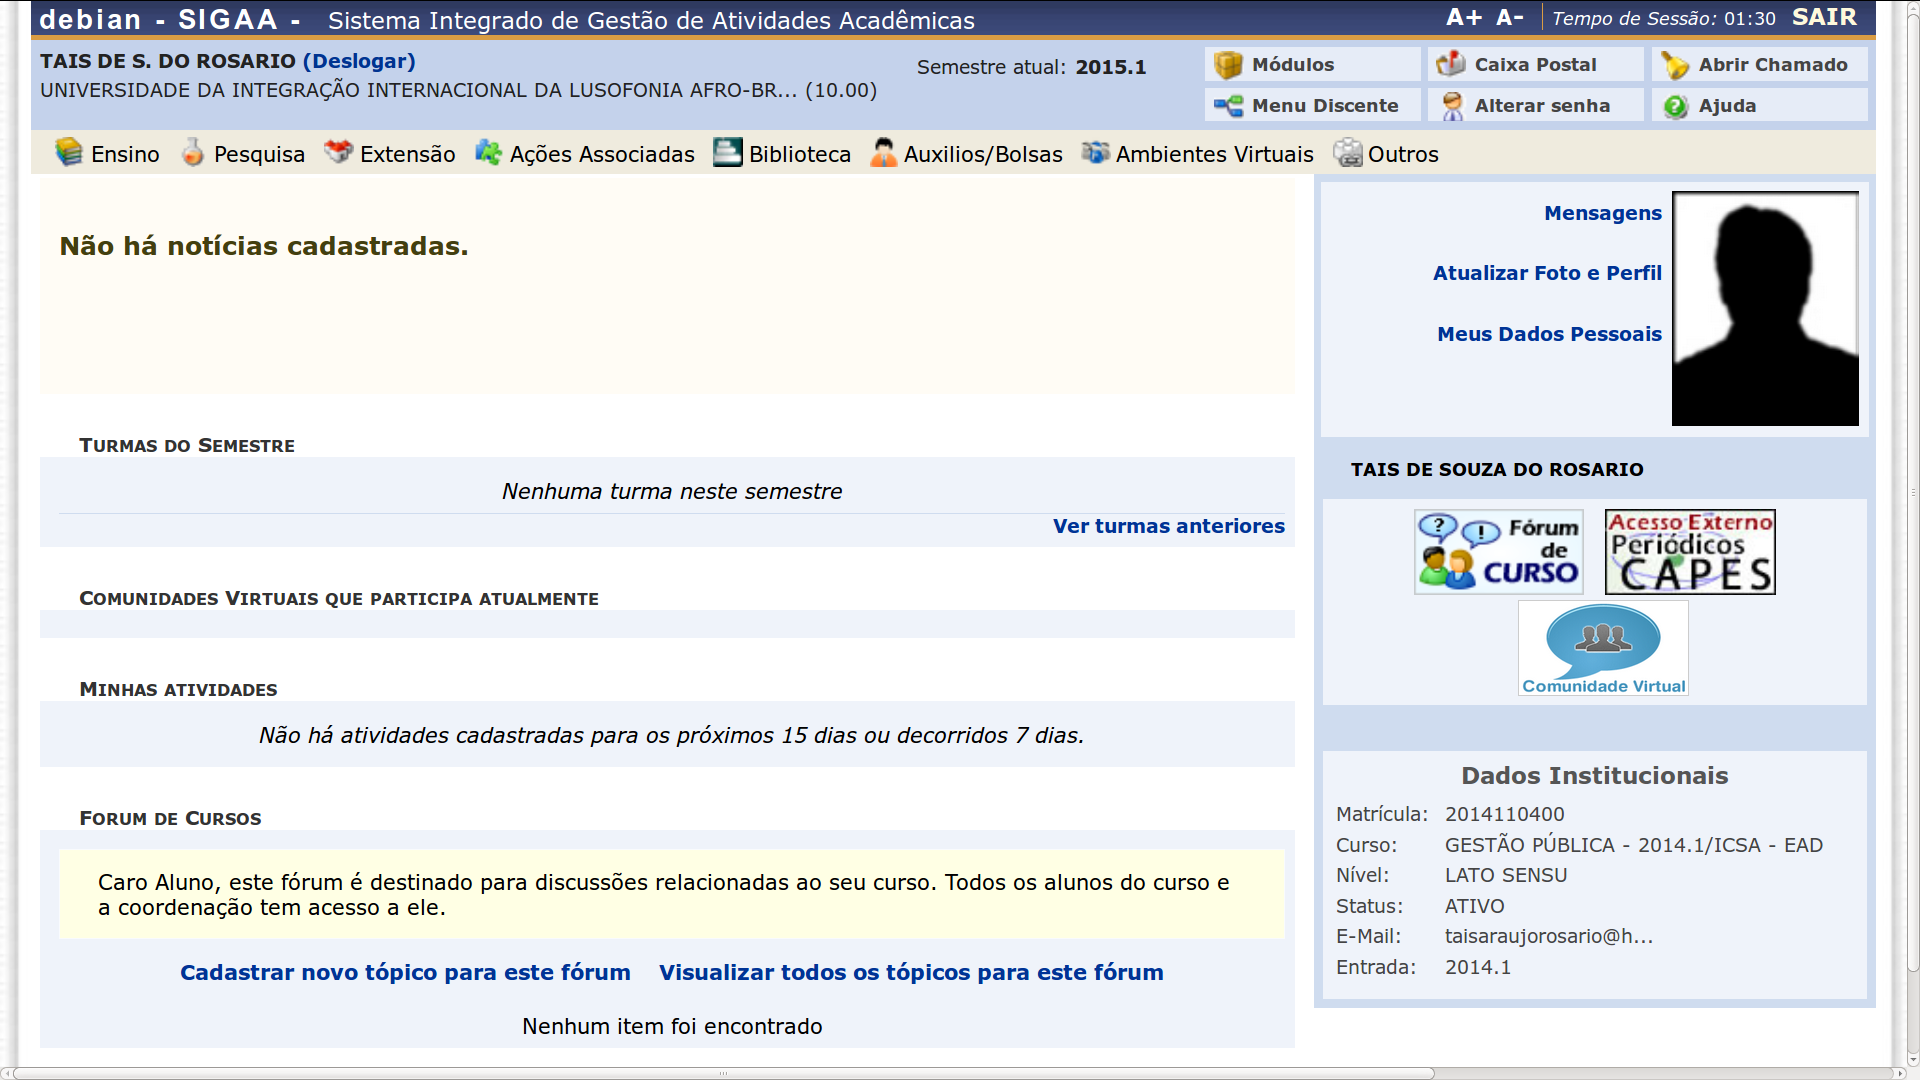This screenshot has height=1080, width=1920.
Task: Click the horizontal scrollbar at bottom
Action: point(720,1073)
